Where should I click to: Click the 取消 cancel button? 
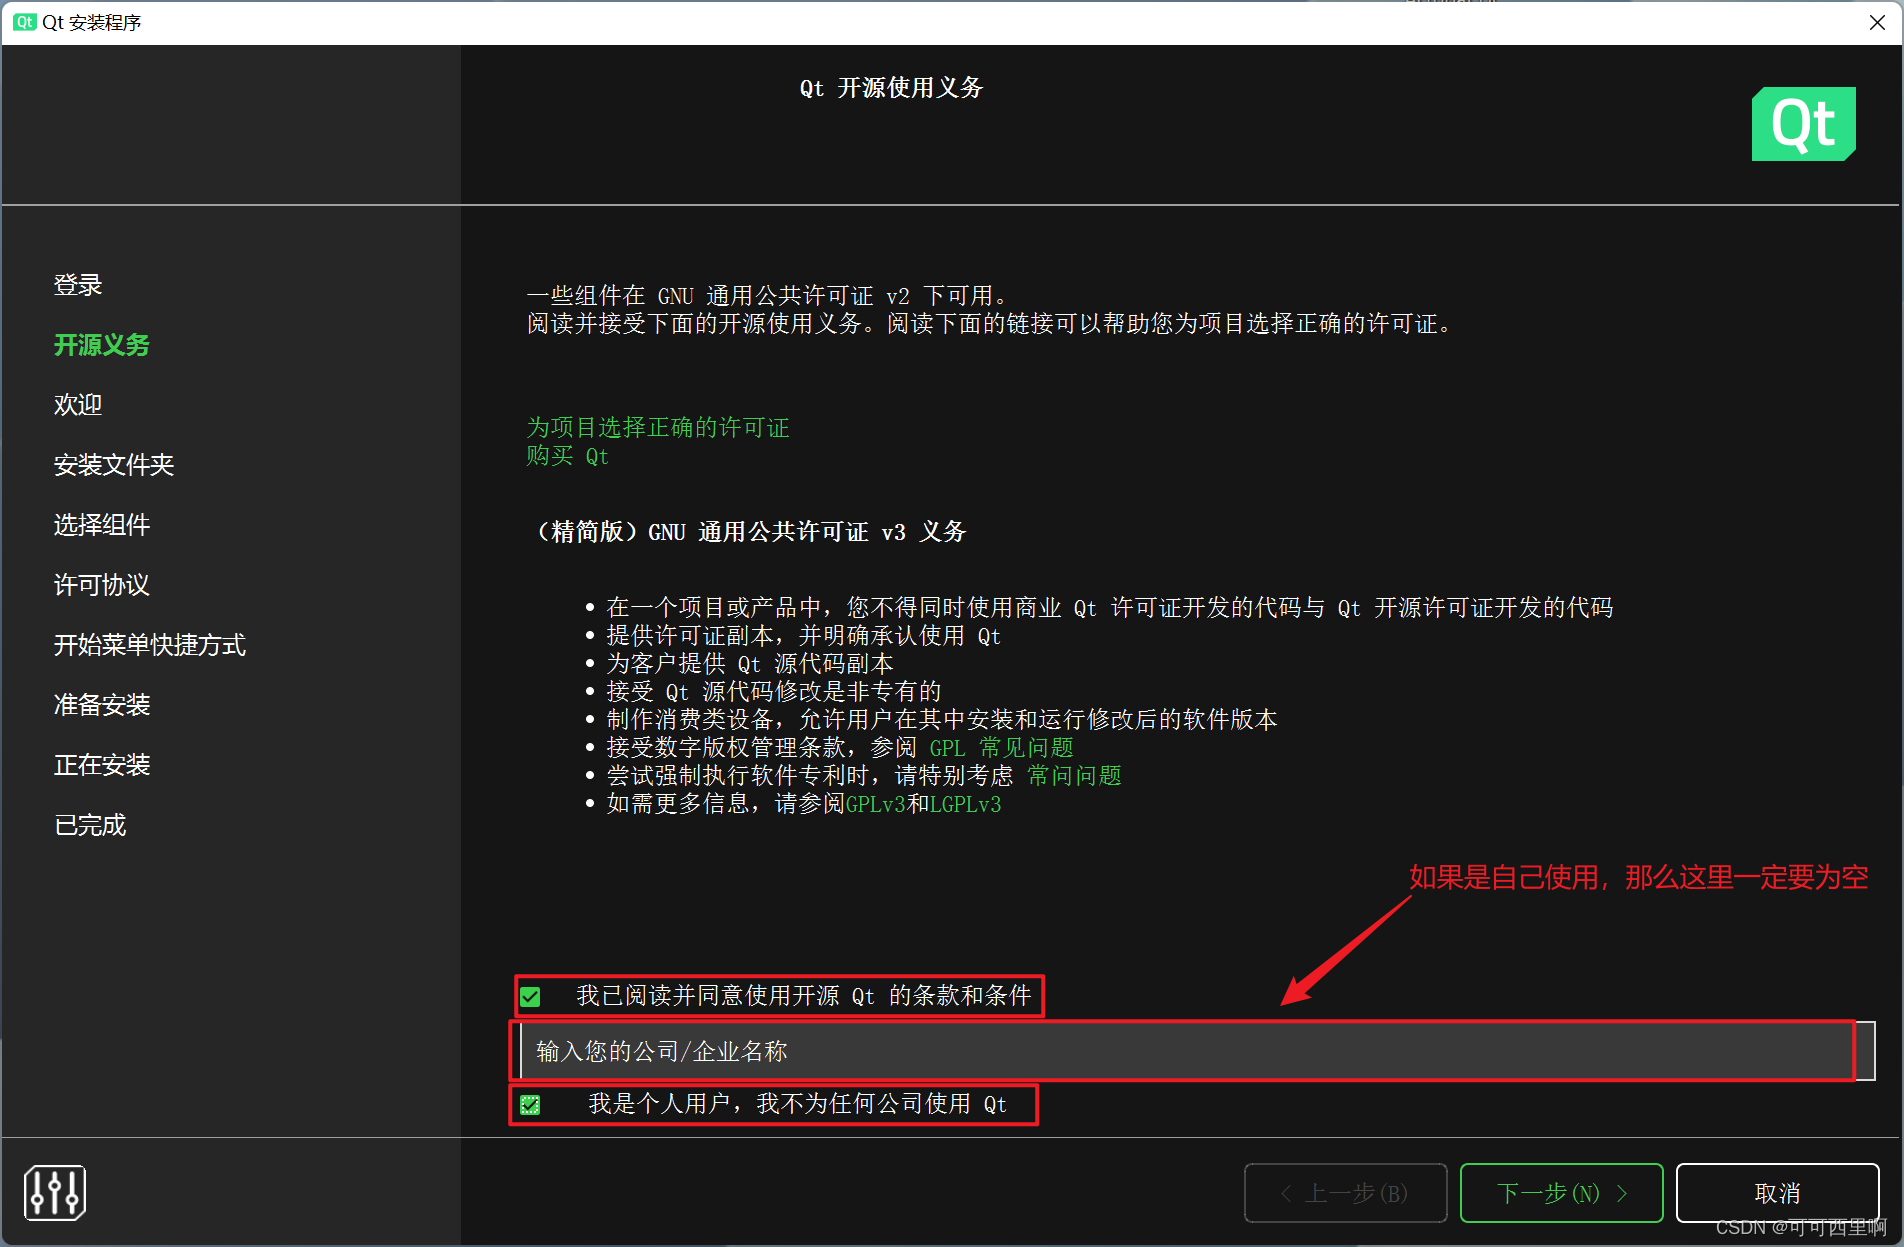pos(1777,1193)
